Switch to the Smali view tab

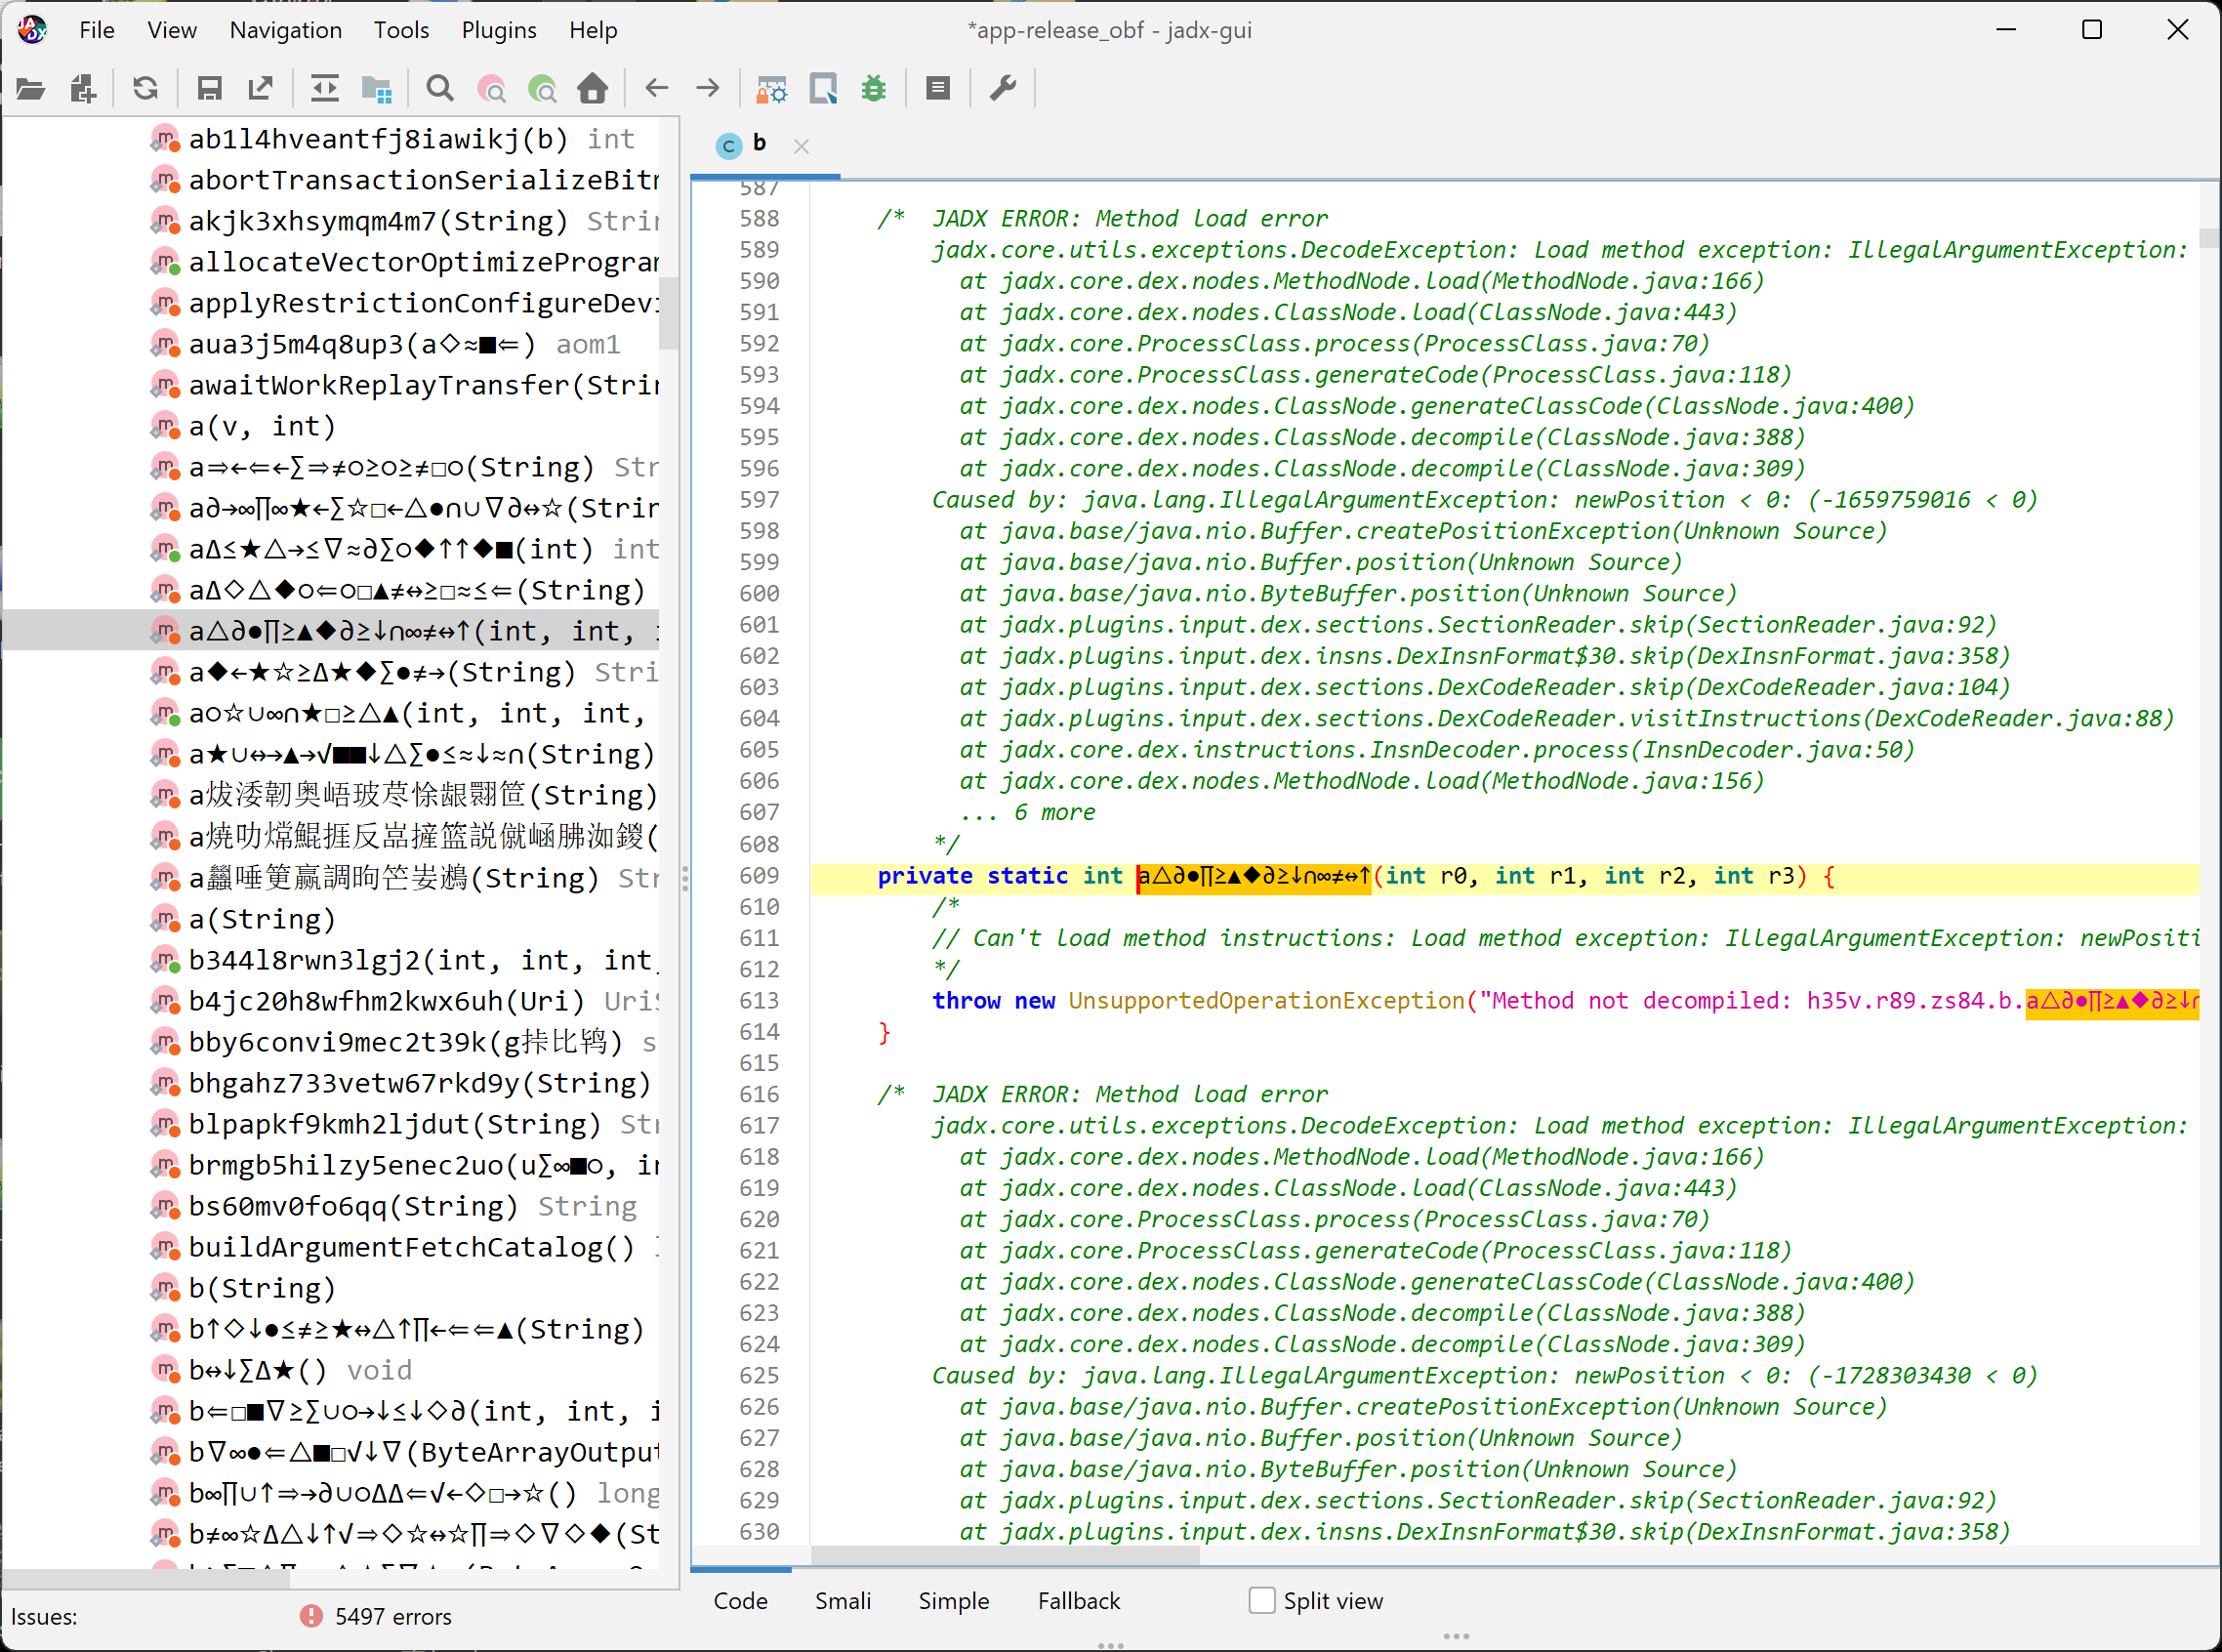[843, 1601]
